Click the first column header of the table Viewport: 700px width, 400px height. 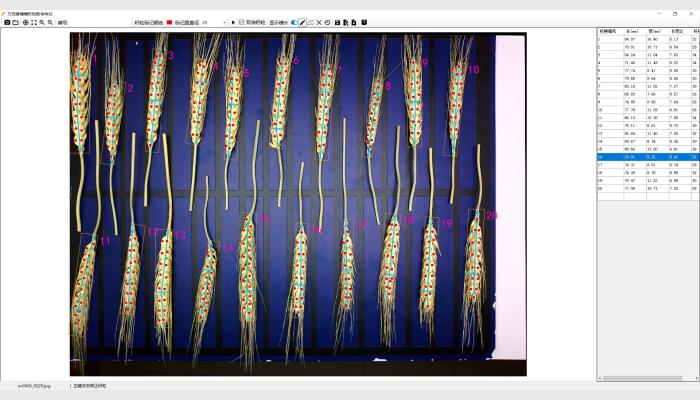coord(608,31)
